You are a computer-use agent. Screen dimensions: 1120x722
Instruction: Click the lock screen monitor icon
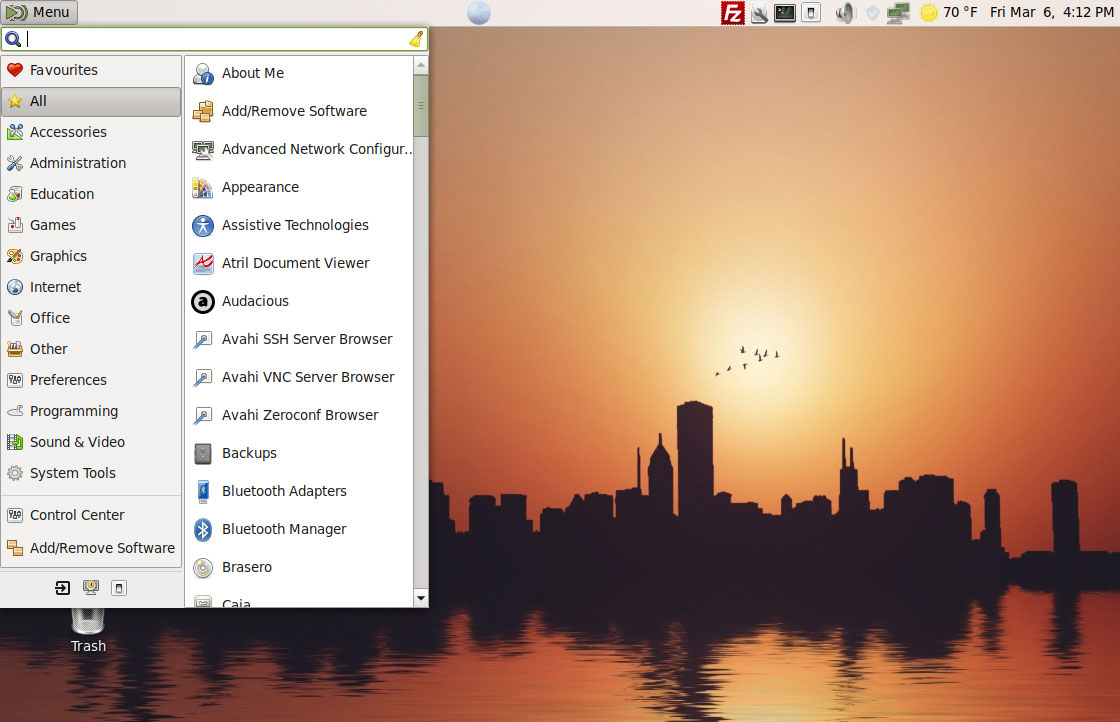tap(91, 588)
